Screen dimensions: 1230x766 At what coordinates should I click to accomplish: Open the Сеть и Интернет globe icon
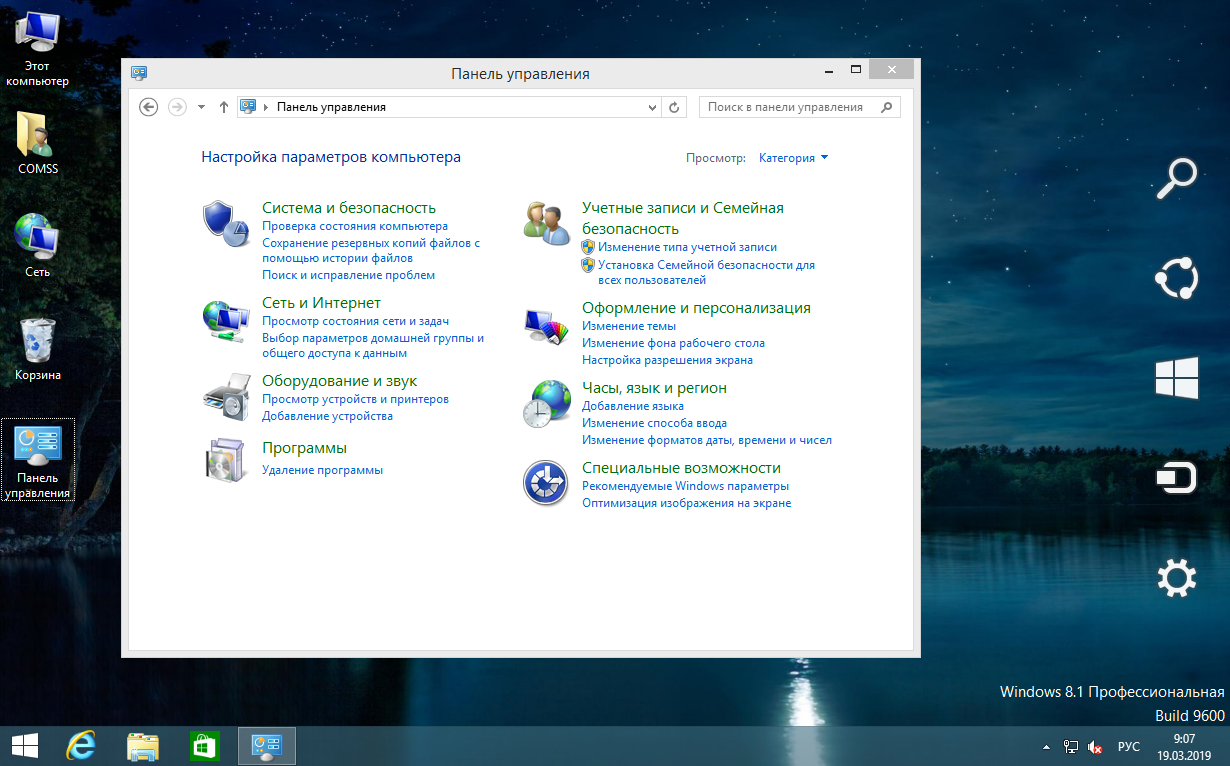click(x=226, y=320)
